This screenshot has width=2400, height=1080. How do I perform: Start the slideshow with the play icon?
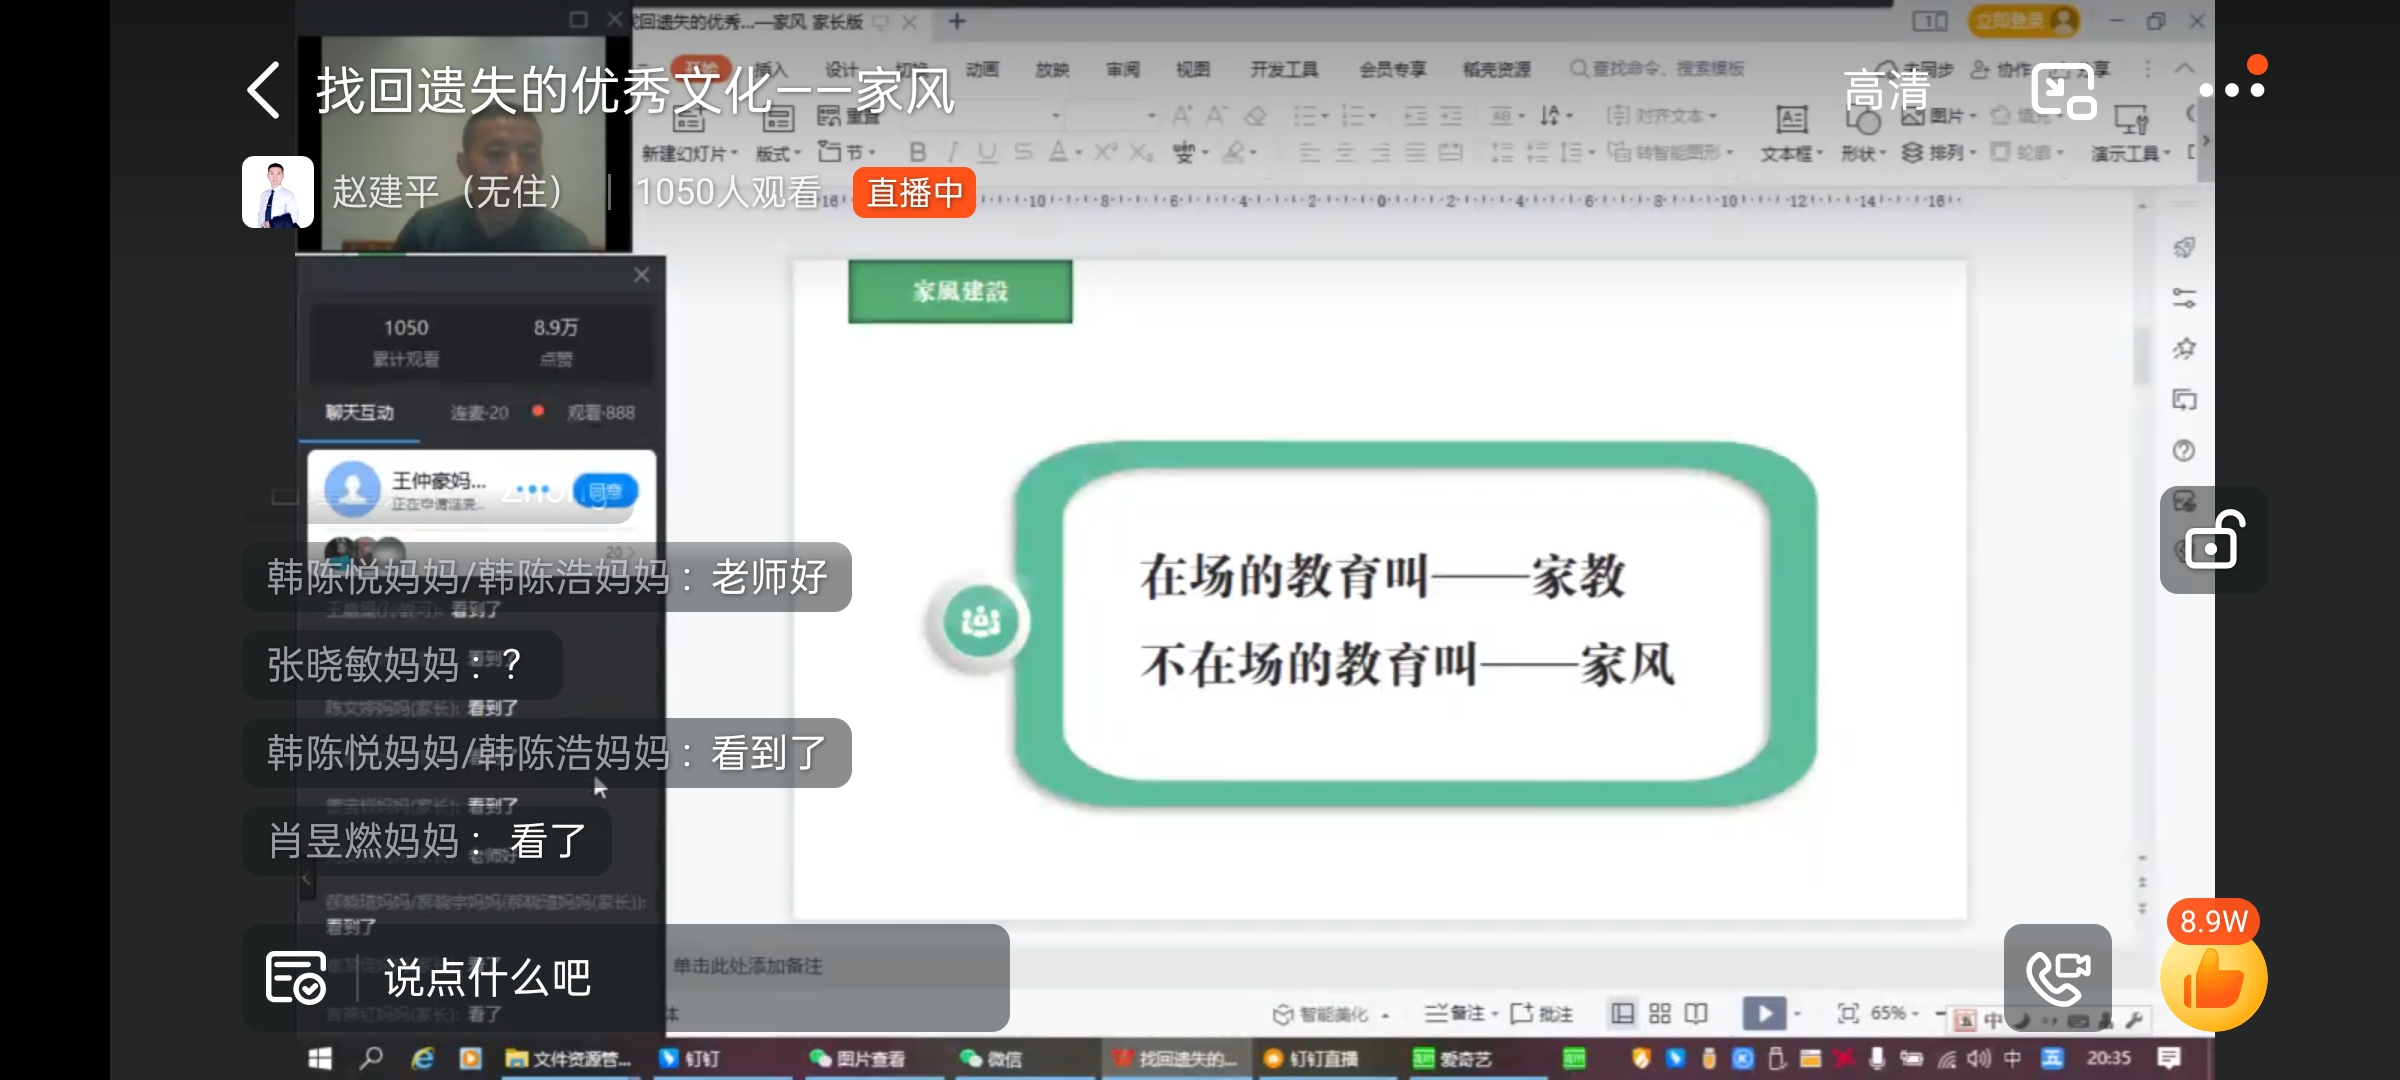pyautogui.click(x=1764, y=1013)
